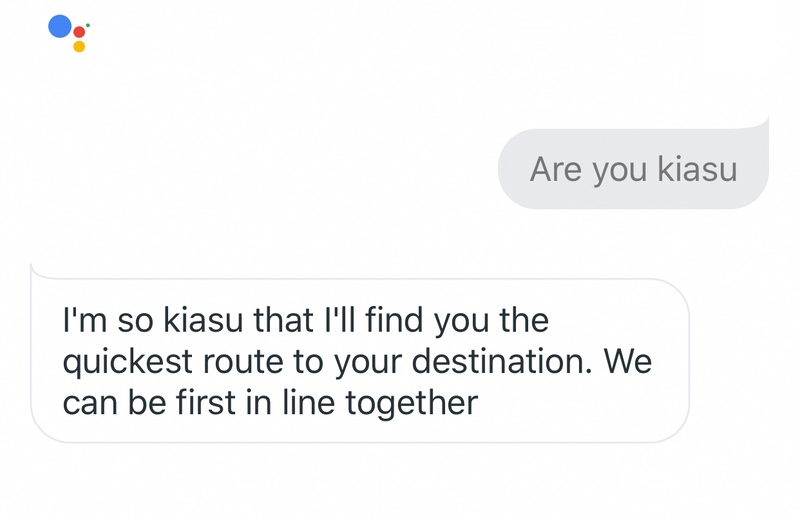Click the Assistant's reply bubble
This screenshot has height=517, width=800.
(360, 361)
